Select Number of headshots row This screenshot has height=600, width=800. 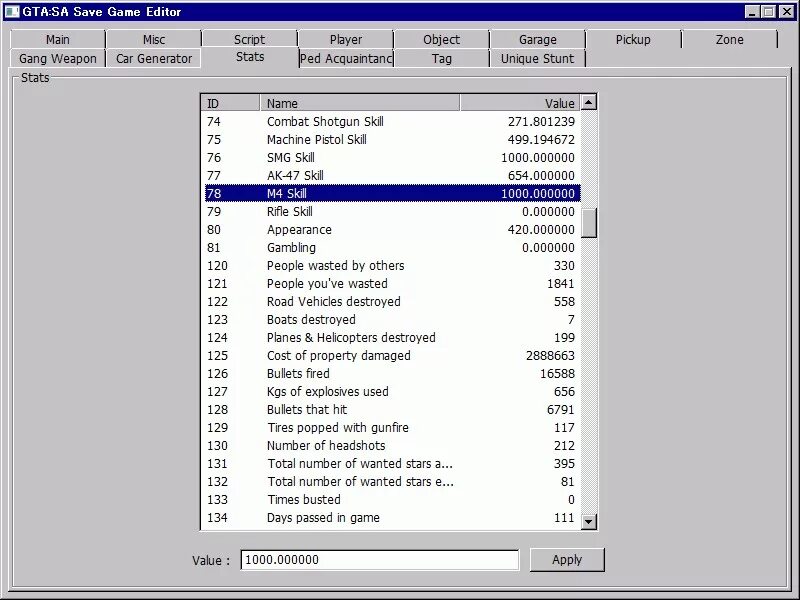tap(391, 445)
